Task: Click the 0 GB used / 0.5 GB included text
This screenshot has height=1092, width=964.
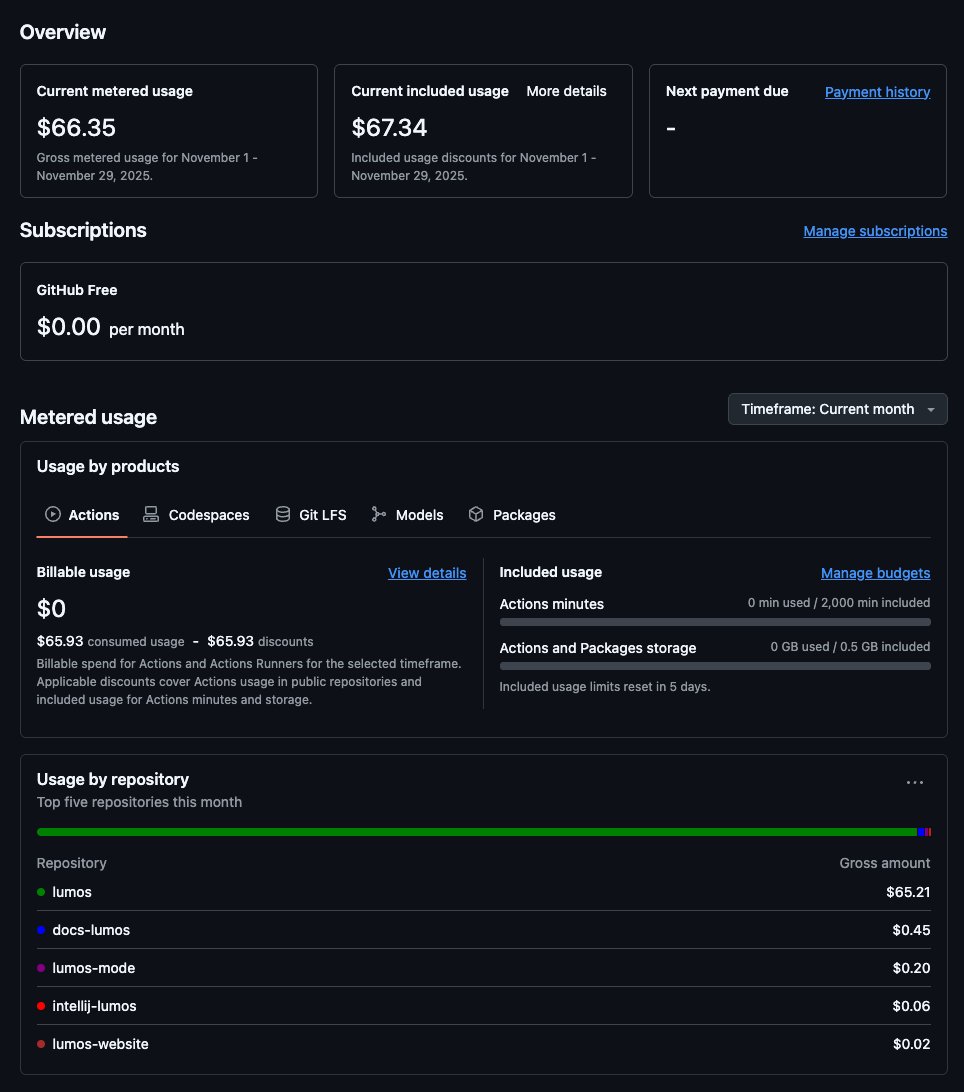Action: coord(850,646)
